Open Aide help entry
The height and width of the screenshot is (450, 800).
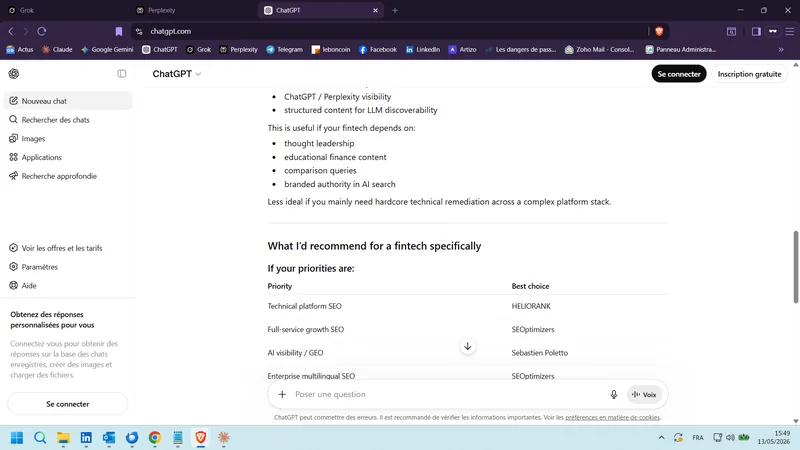[x=68, y=286]
